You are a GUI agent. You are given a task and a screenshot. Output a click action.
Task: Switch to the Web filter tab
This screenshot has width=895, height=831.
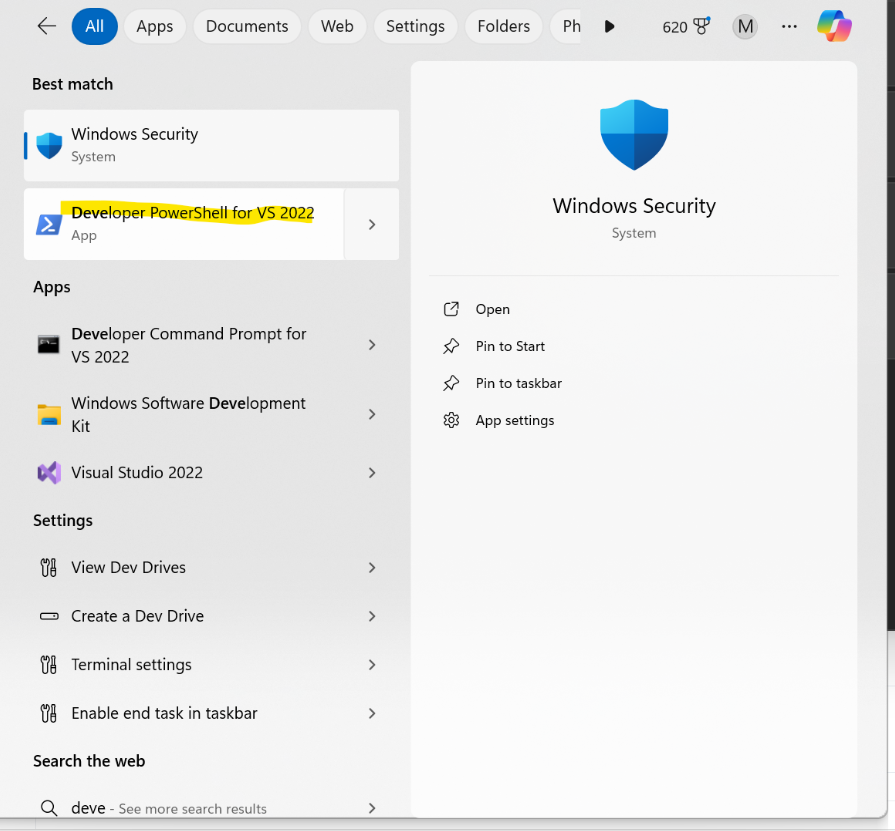click(337, 26)
